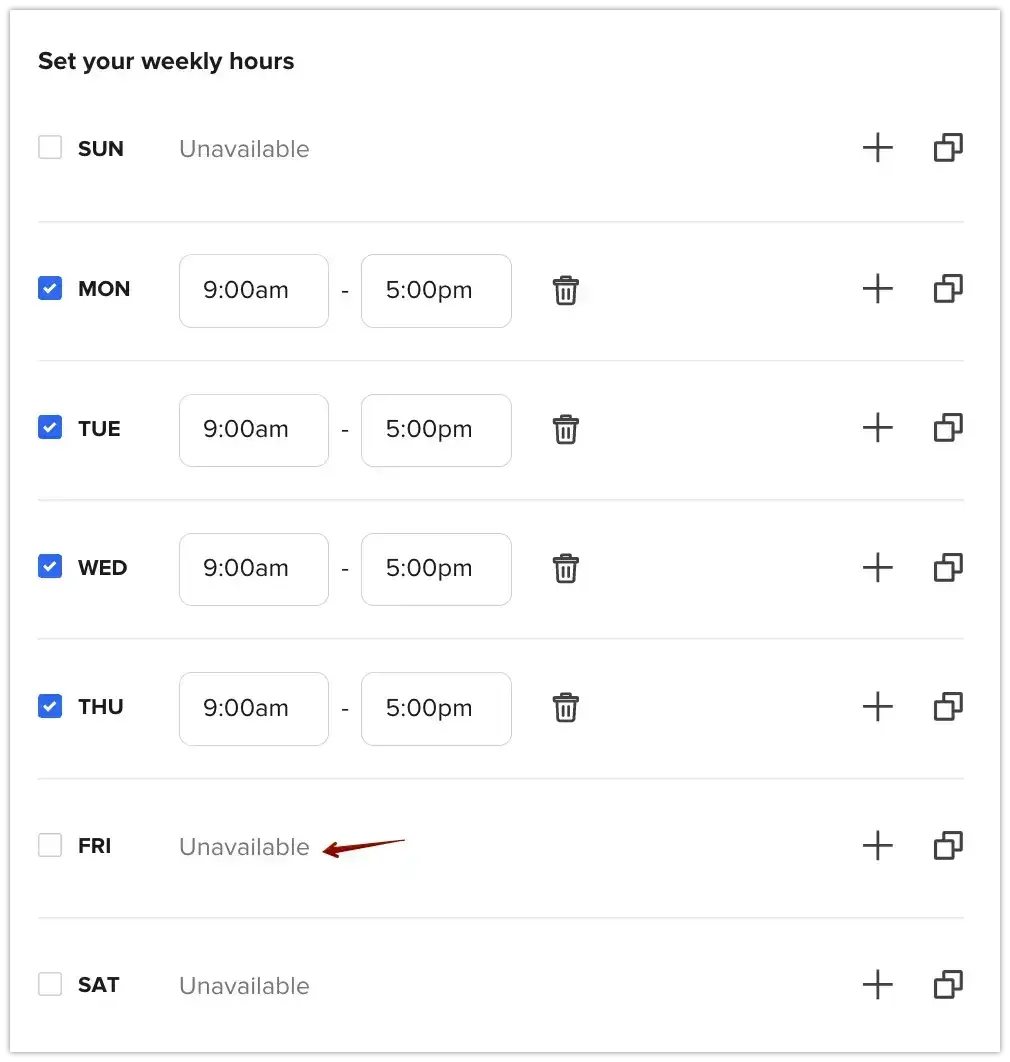The image size is (1010, 1062).
Task: Add another time interval to Wednesday
Action: pyautogui.click(x=877, y=568)
